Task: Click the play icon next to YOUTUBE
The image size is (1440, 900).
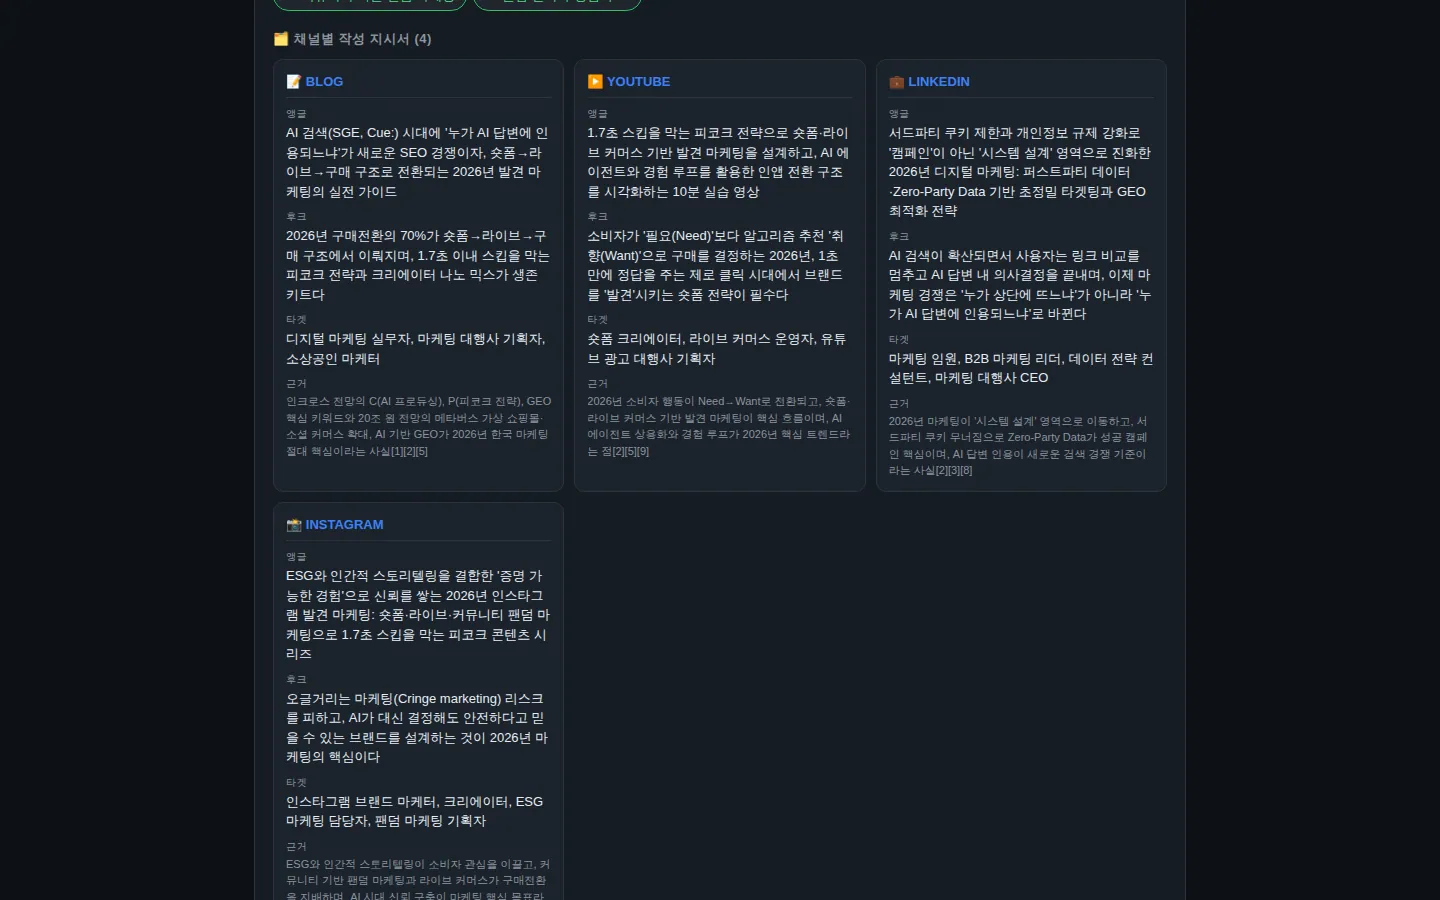Action: coord(595,82)
